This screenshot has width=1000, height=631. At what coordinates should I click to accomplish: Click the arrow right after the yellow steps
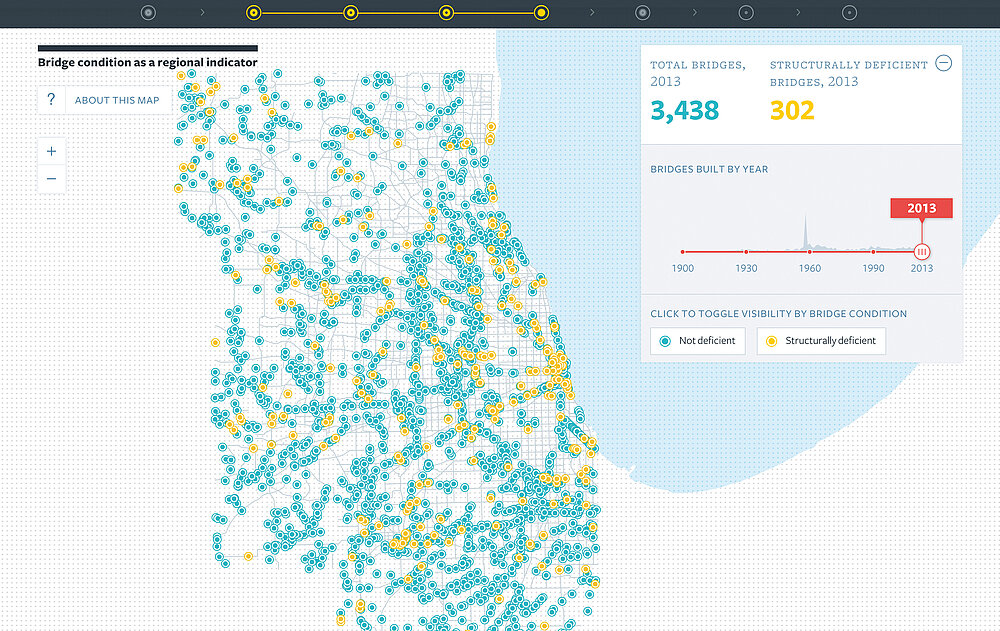point(592,13)
